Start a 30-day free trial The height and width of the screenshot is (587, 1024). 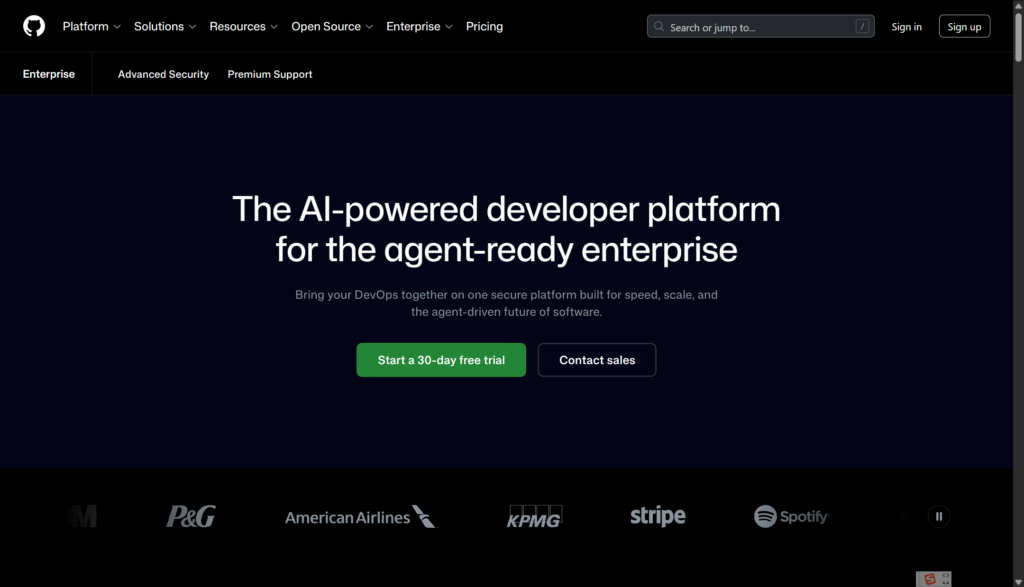coord(441,360)
